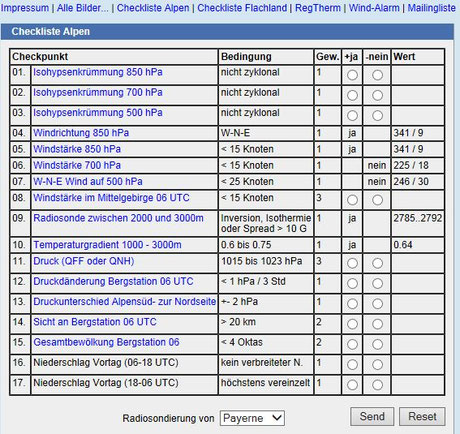Open the Mailingliste link

(x=432, y=8)
